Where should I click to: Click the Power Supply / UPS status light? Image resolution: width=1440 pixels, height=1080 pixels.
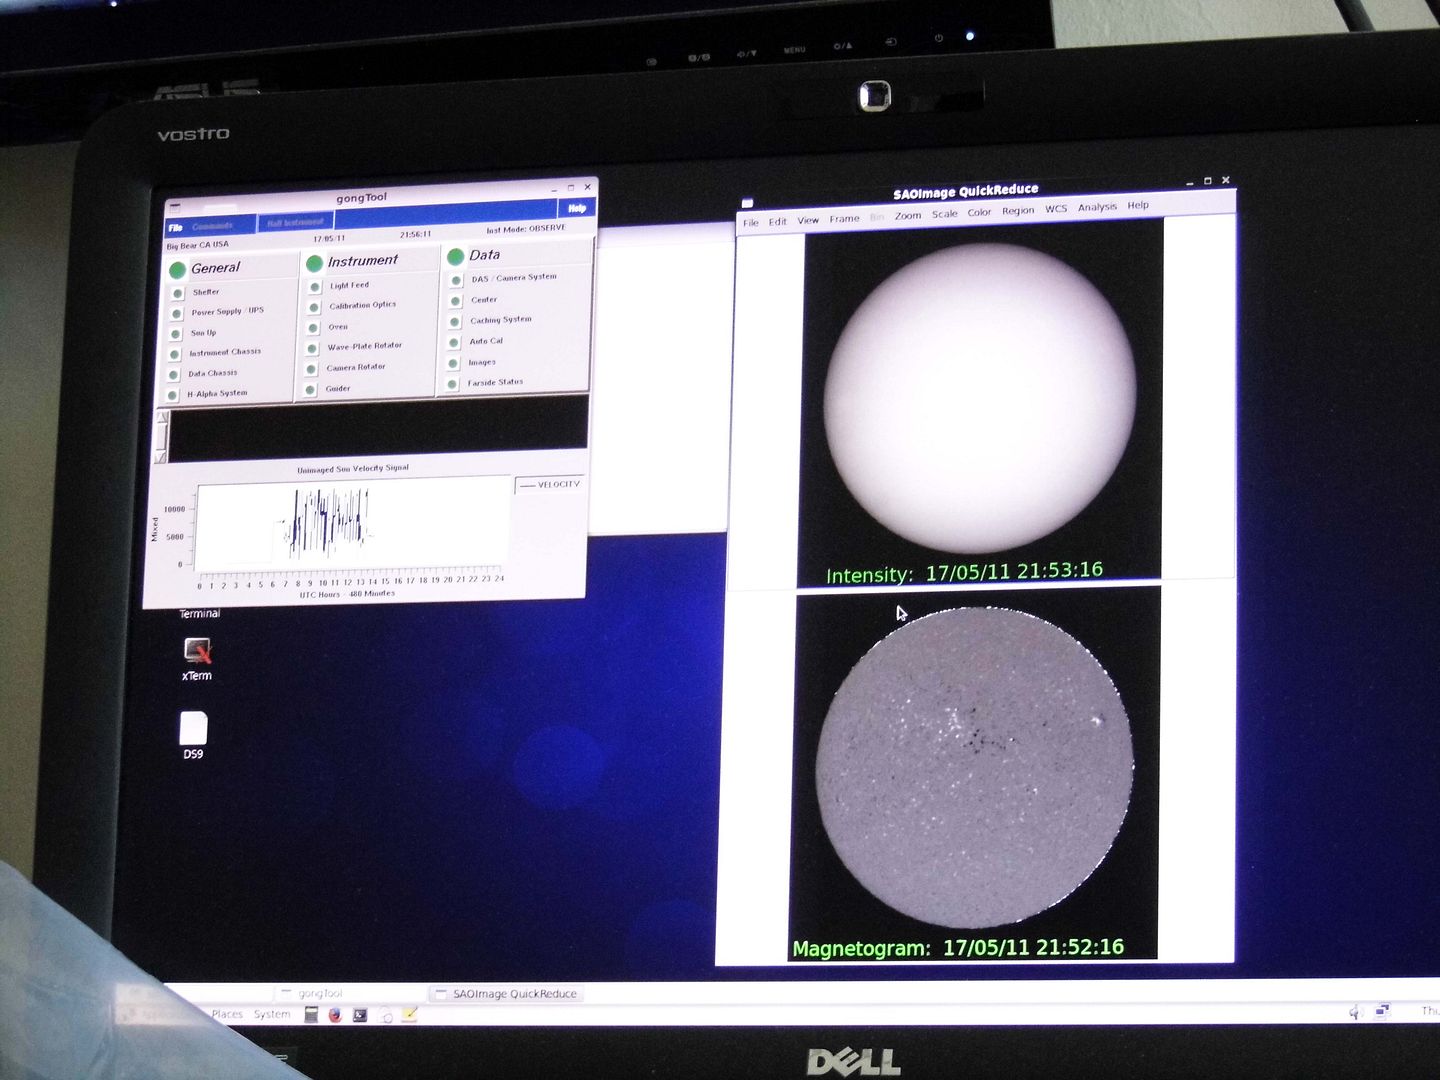pyautogui.click(x=177, y=313)
